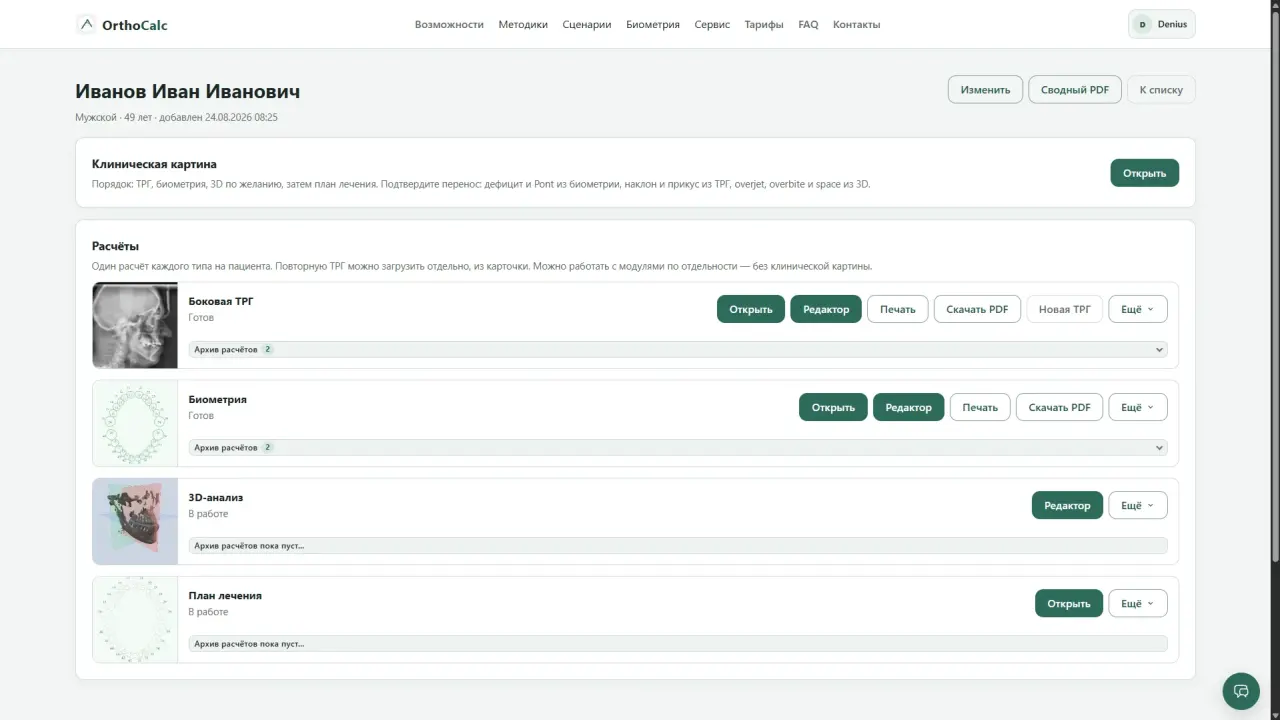
Task: Click Скачать PDF for Боковая ТРГ
Action: 977,309
